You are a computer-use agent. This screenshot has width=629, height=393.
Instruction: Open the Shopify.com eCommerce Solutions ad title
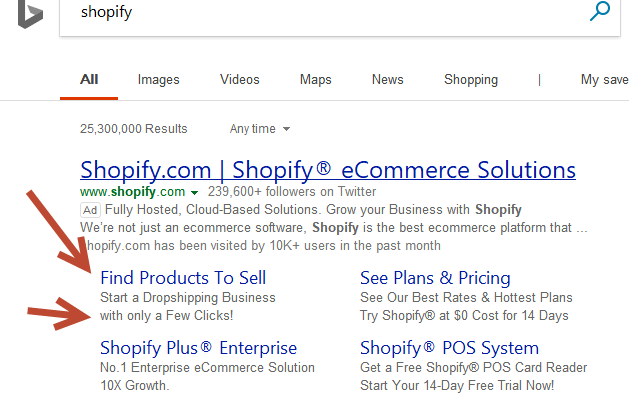(328, 170)
